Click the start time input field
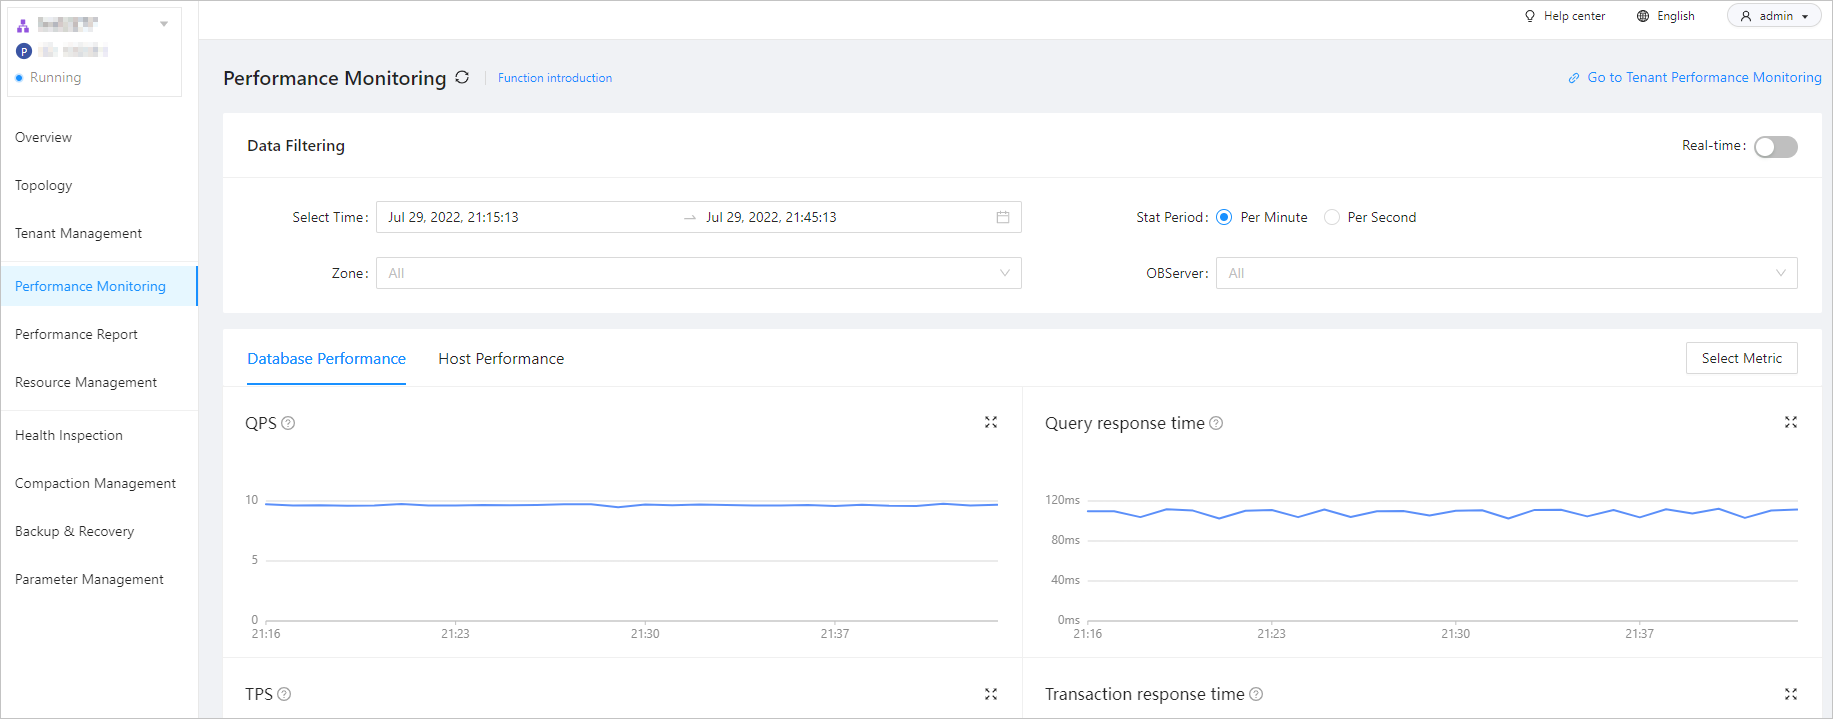Screen dimensions: 1833x719 coord(520,217)
